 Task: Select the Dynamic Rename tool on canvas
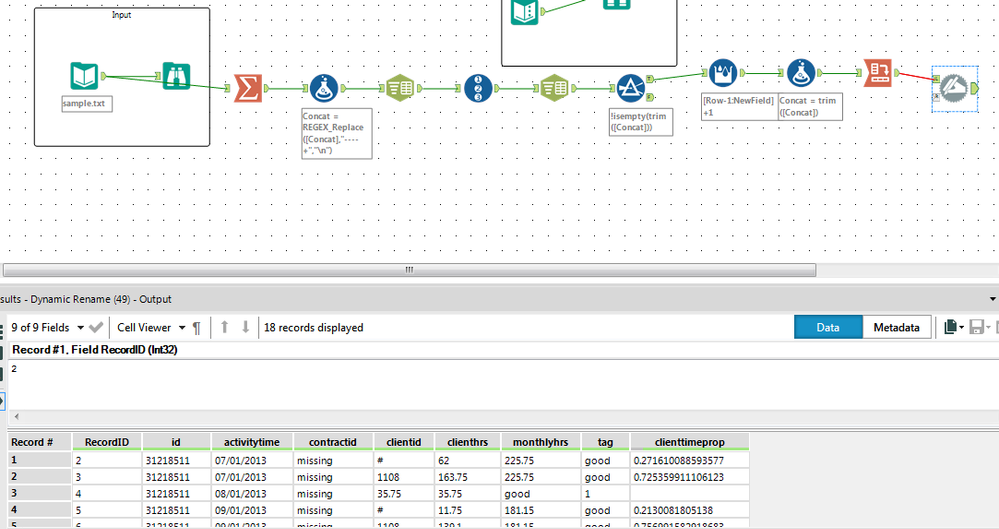point(954,89)
